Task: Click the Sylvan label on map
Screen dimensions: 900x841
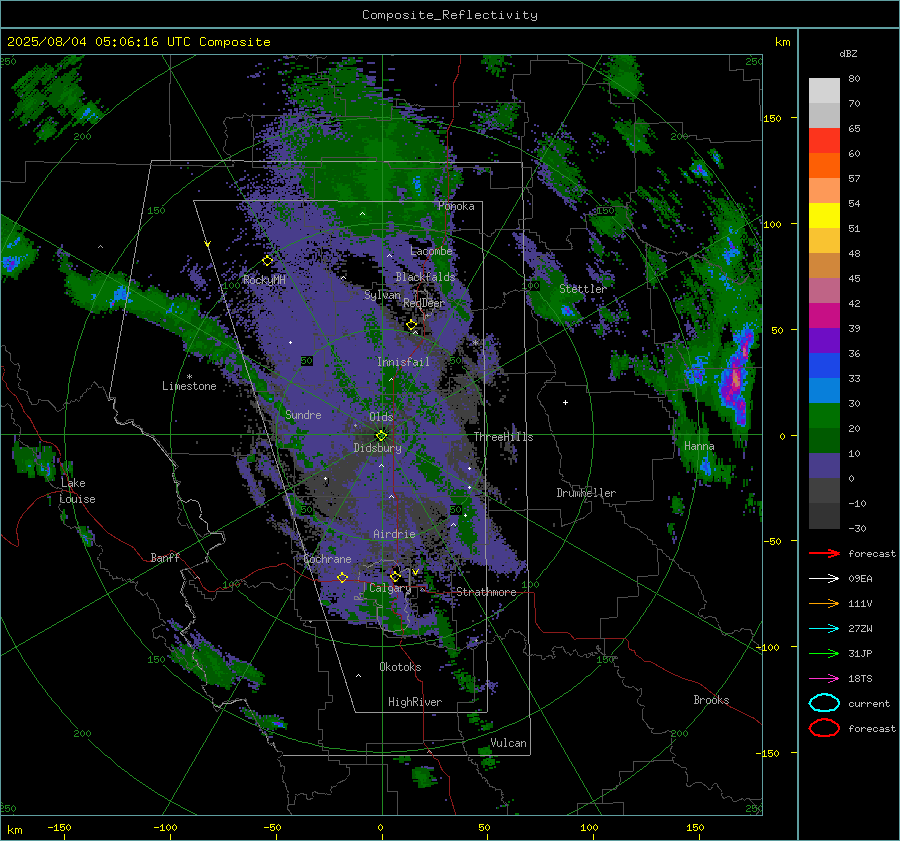Action: [382, 295]
